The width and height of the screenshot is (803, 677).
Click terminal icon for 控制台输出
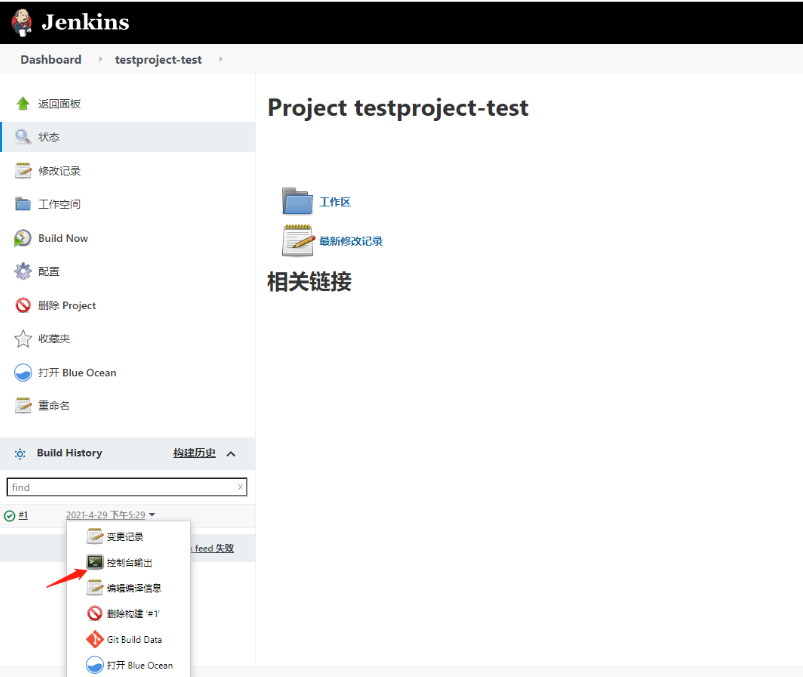click(x=95, y=562)
